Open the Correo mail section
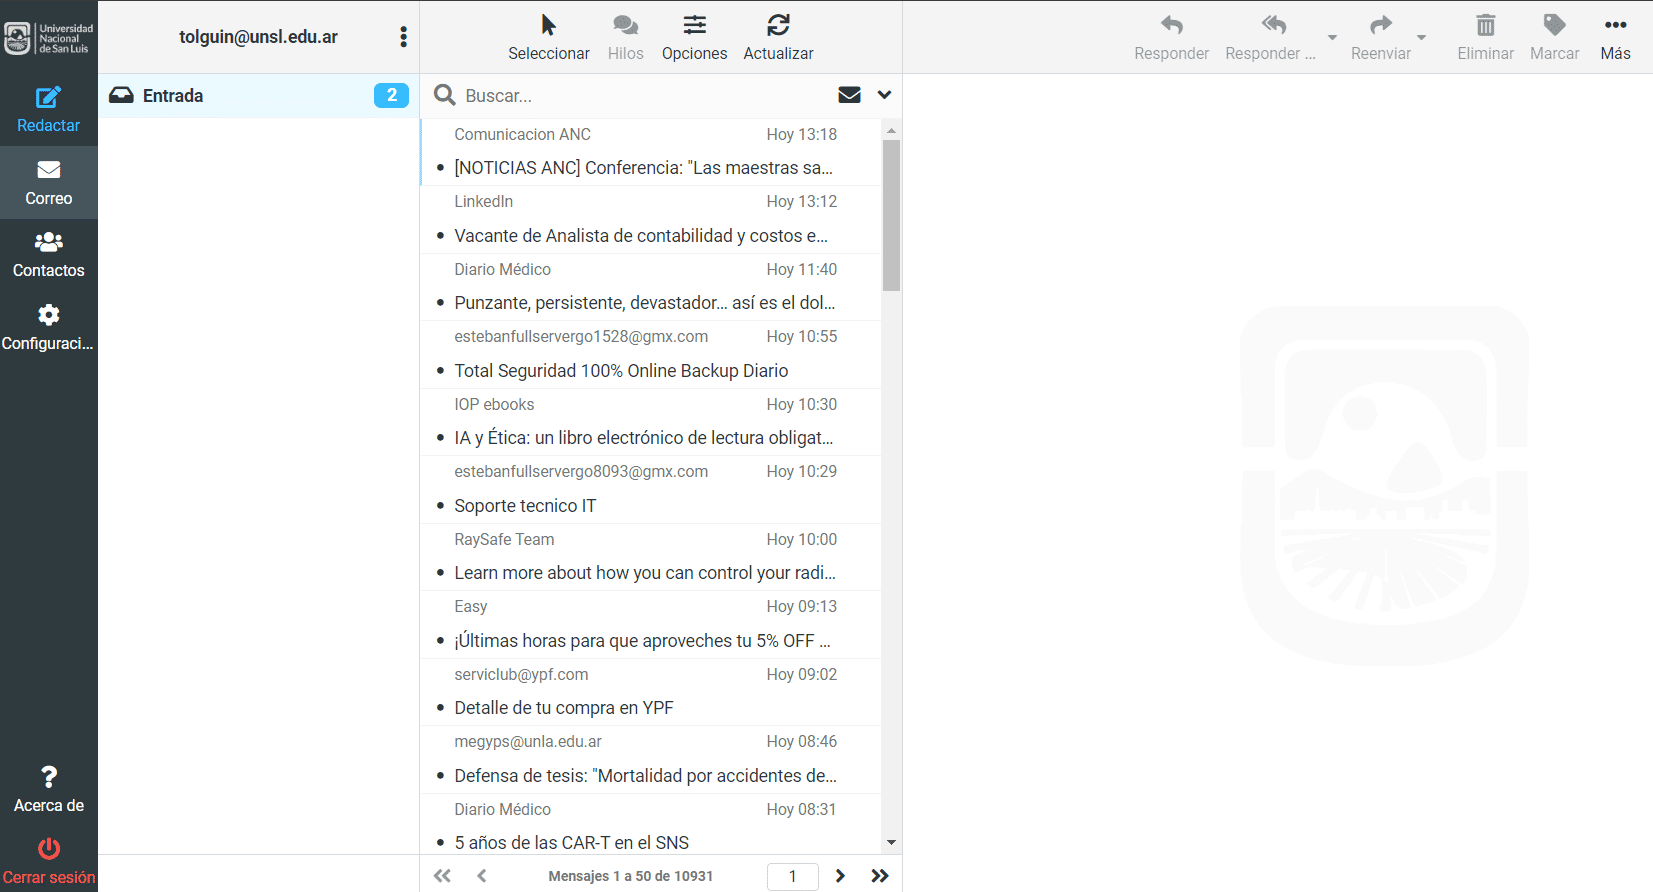The image size is (1653, 892). tap(48, 183)
